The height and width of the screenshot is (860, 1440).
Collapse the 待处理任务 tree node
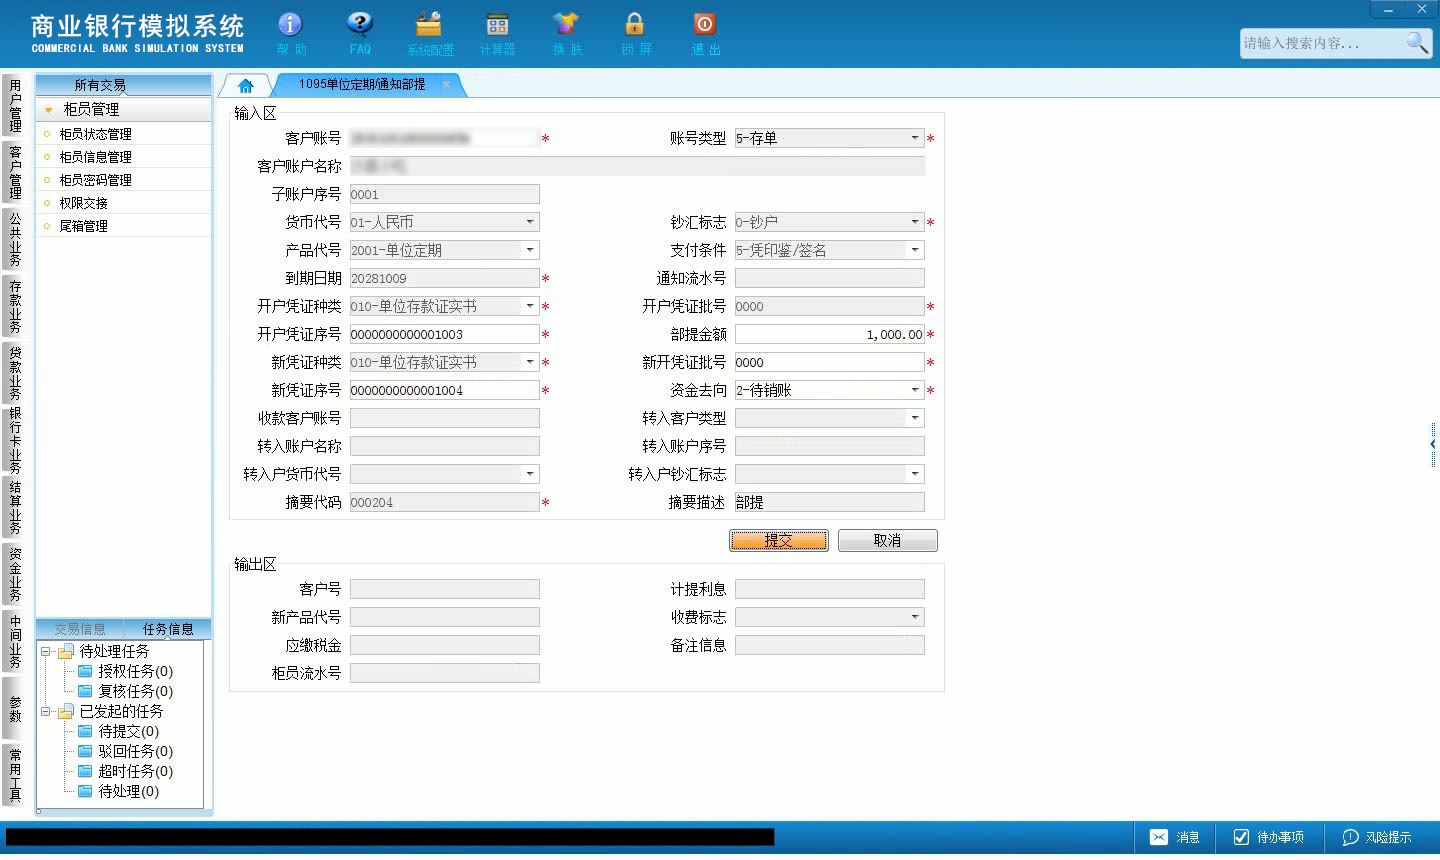(x=45, y=651)
